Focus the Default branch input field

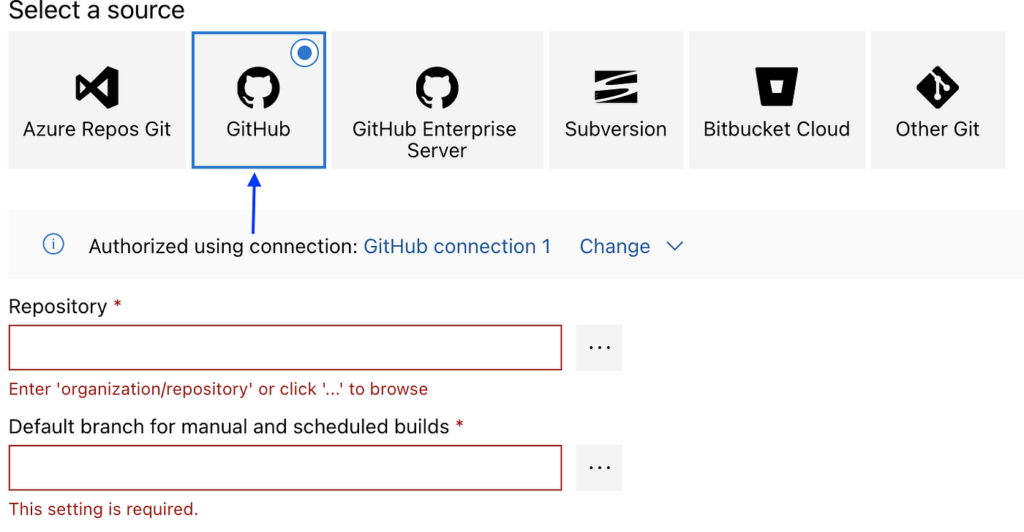point(285,467)
